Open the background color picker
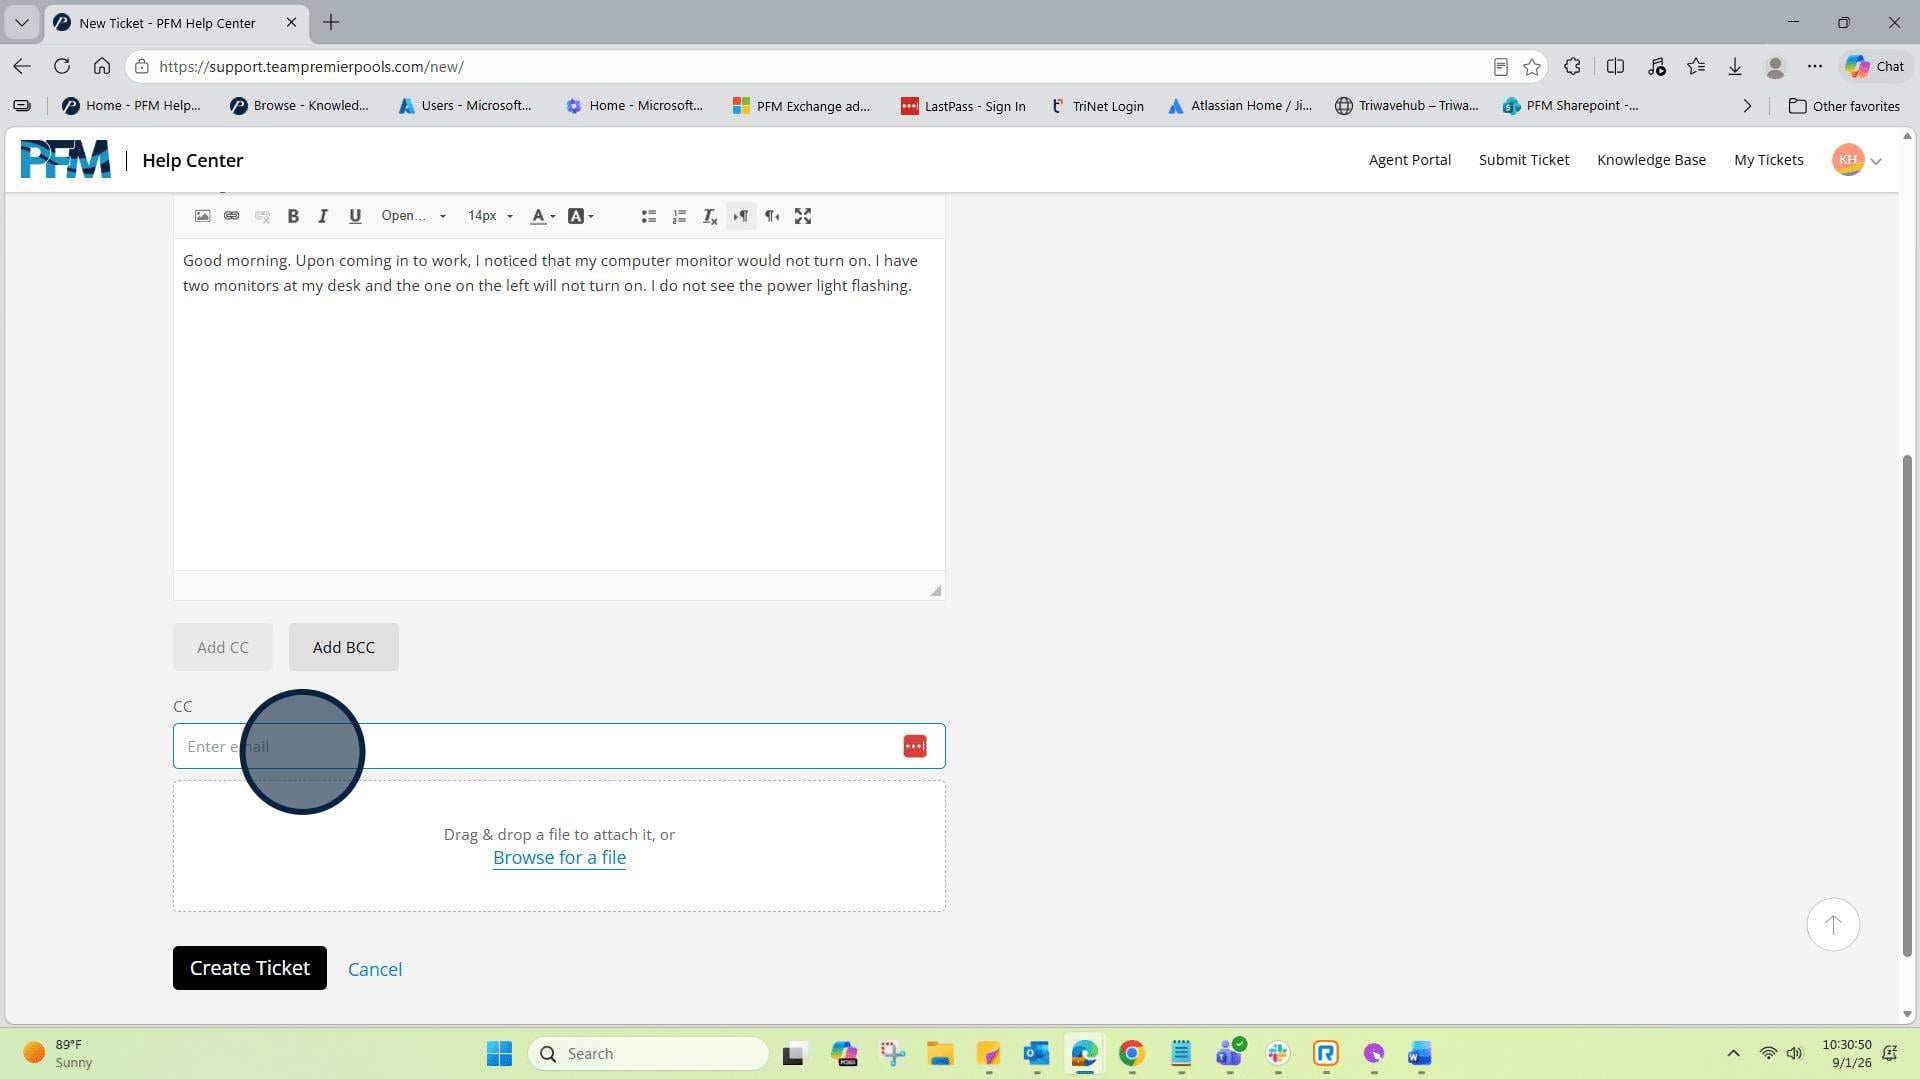Screen dimensions: 1920x1079 click(x=580, y=216)
